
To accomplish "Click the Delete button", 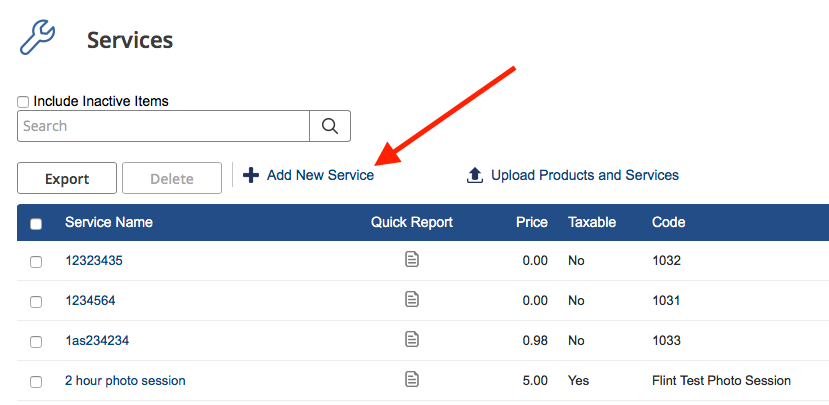I will click(x=172, y=178).
